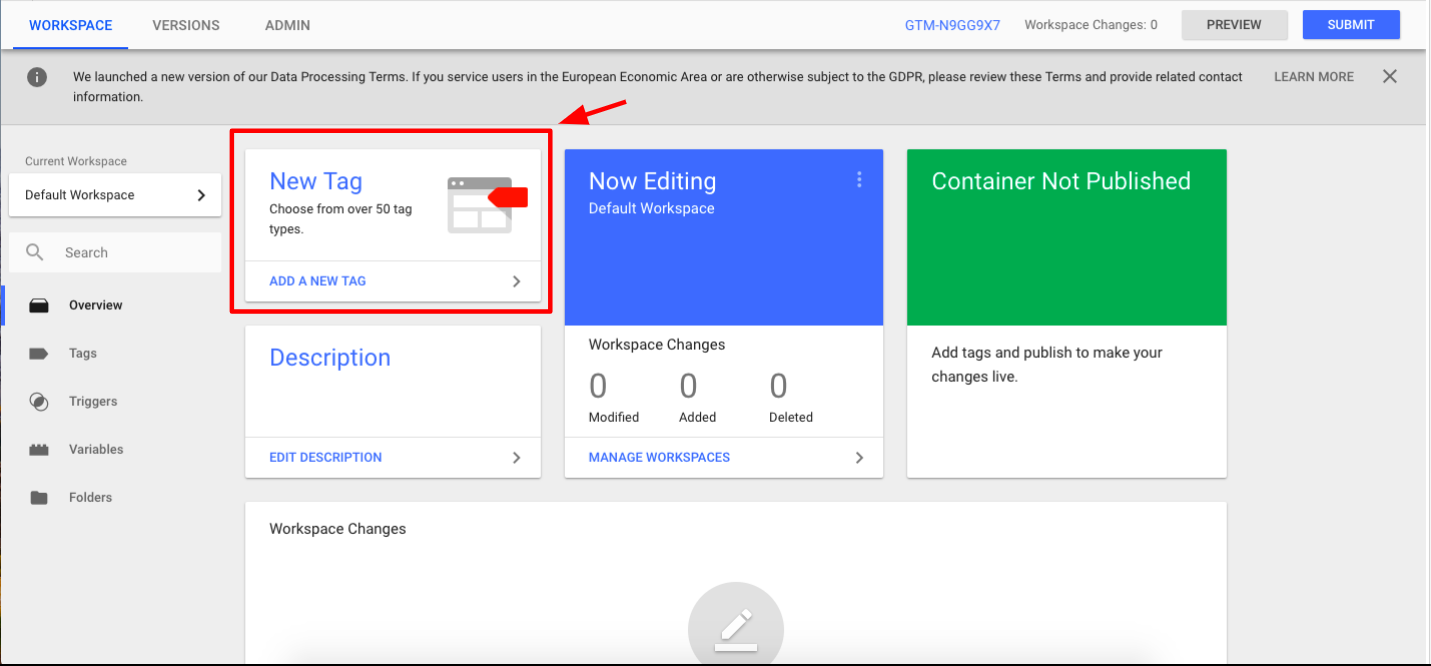Go to Folders section

point(90,498)
